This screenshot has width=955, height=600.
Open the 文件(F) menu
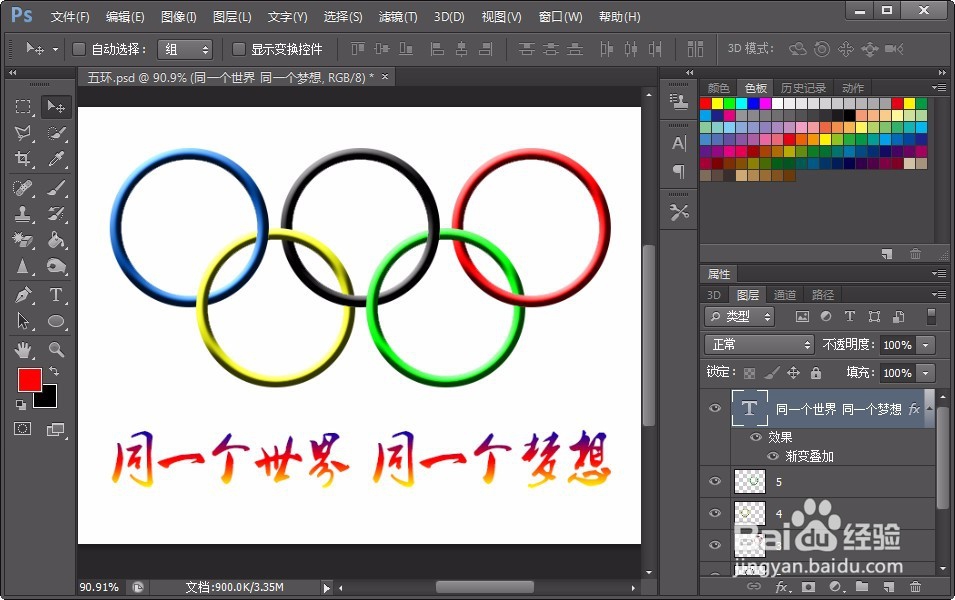tap(70, 17)
